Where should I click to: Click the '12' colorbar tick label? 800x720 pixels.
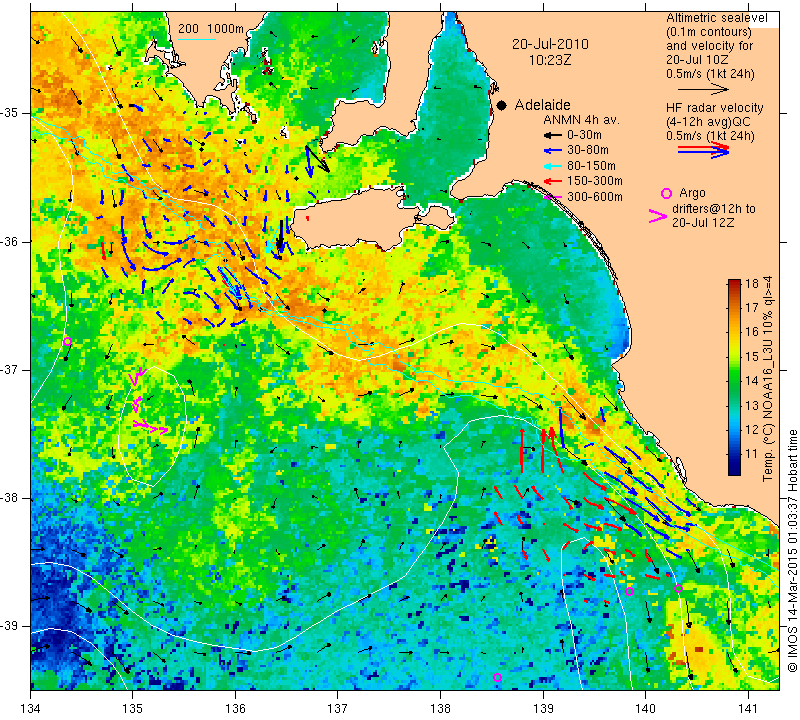point(752,430)
